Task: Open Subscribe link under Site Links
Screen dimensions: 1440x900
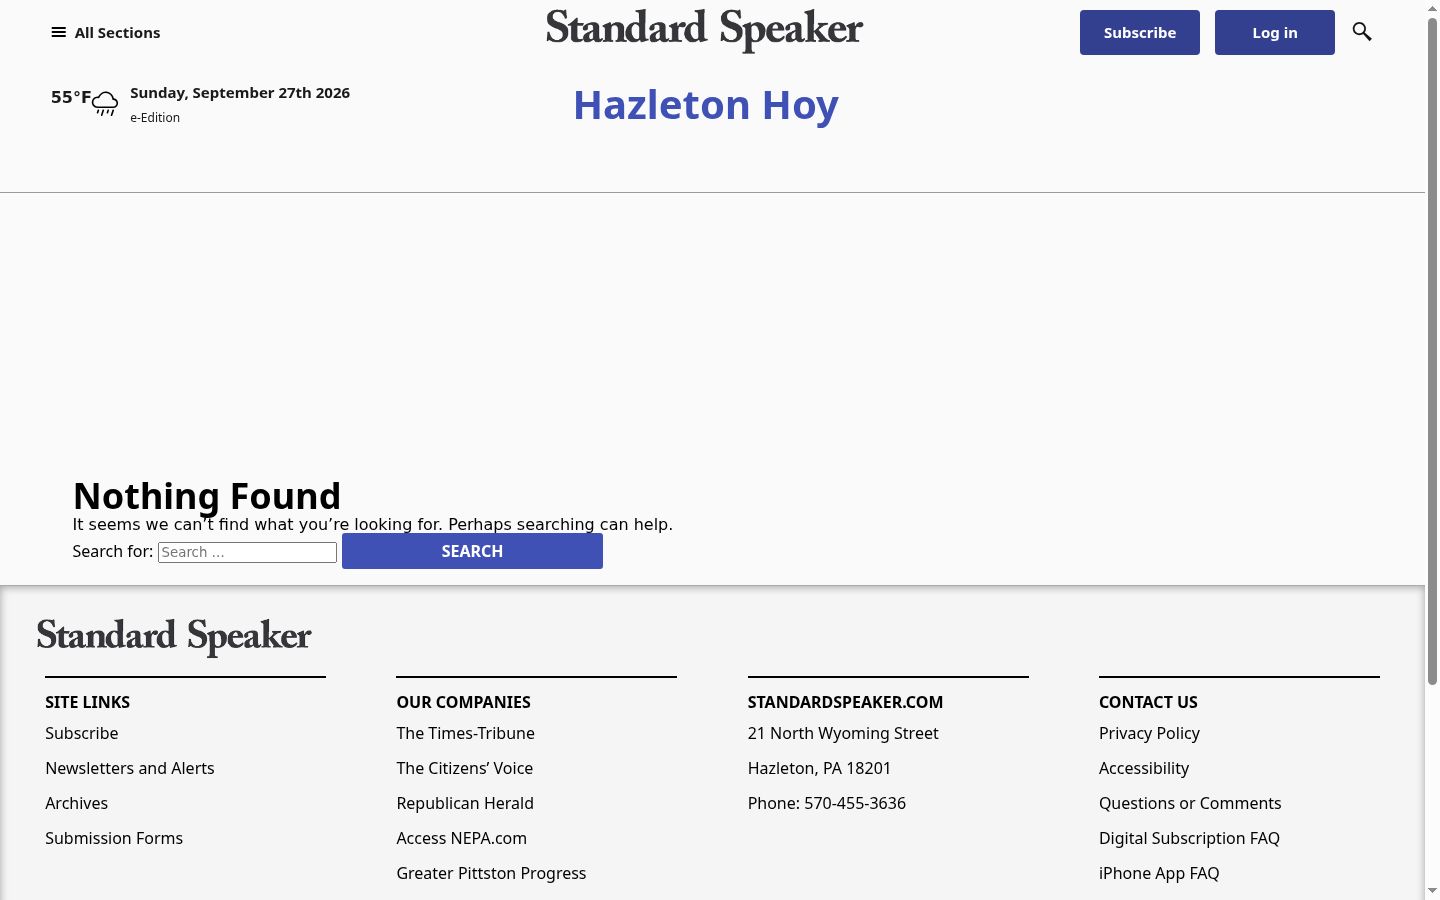Action: tap(82, 733)
